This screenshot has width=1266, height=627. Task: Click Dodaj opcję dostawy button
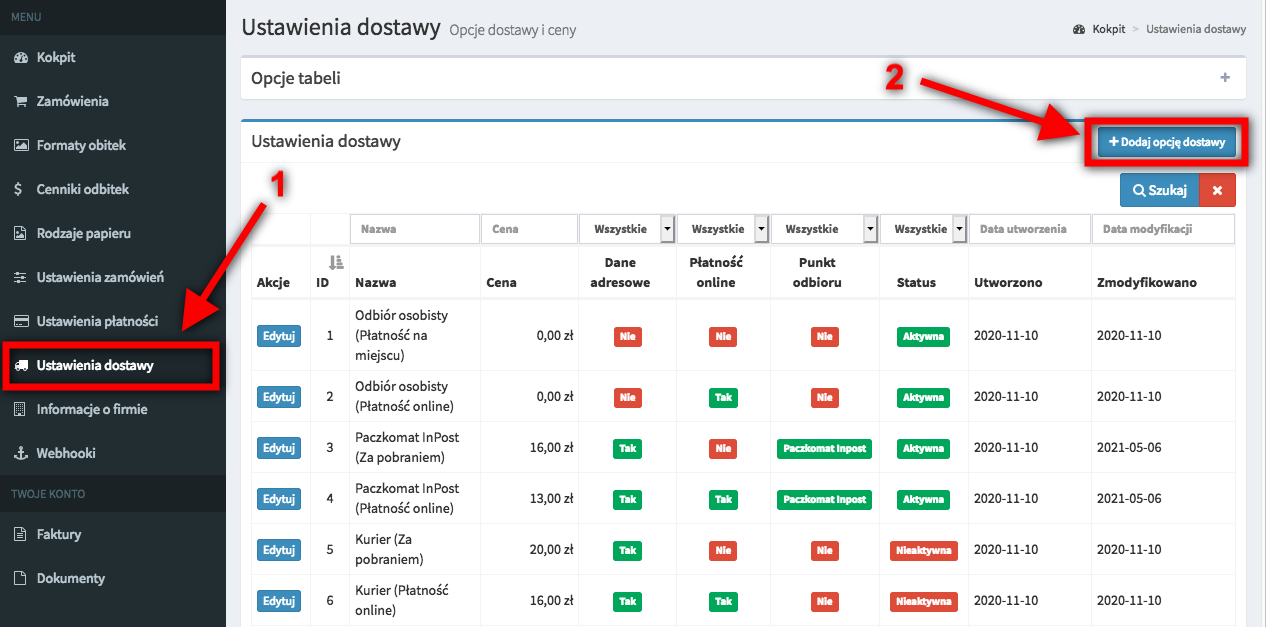[1166, 143]
